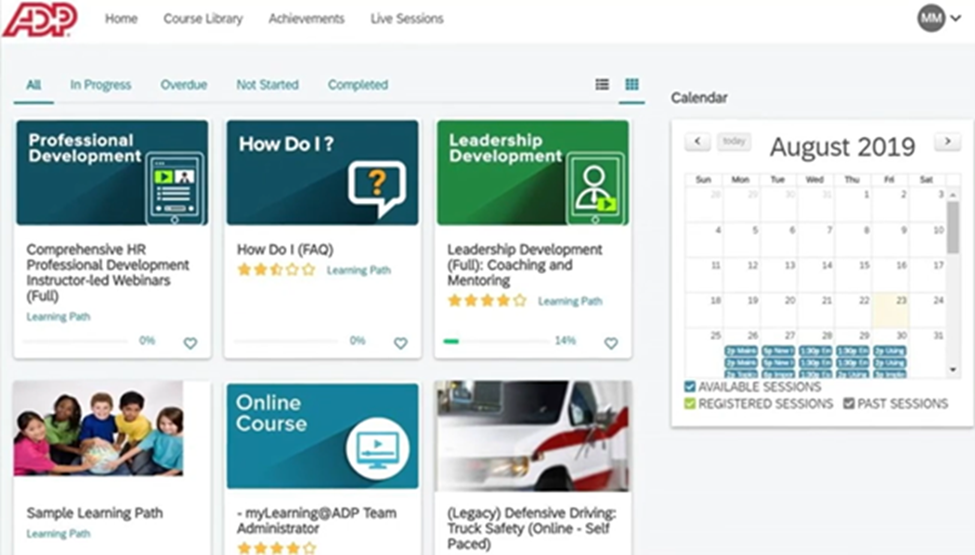
Task: Select the In Progress filter tab
Action: click(x=101, y=85)
